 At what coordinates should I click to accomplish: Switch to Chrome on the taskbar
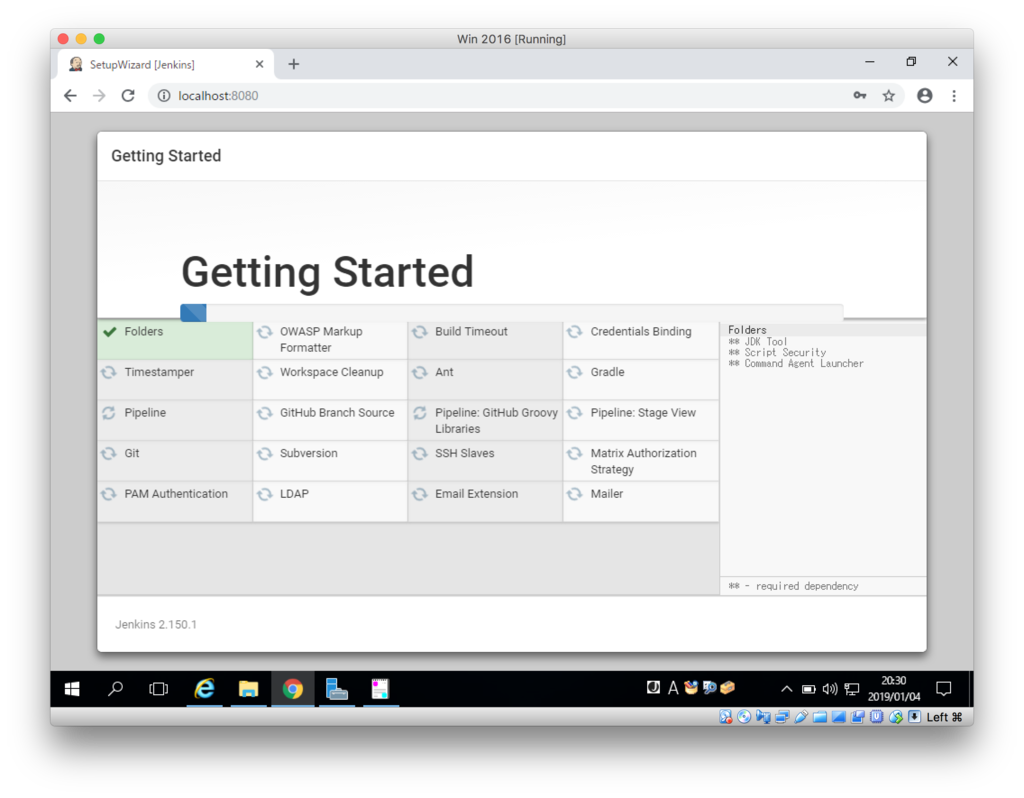pos(293,689)
